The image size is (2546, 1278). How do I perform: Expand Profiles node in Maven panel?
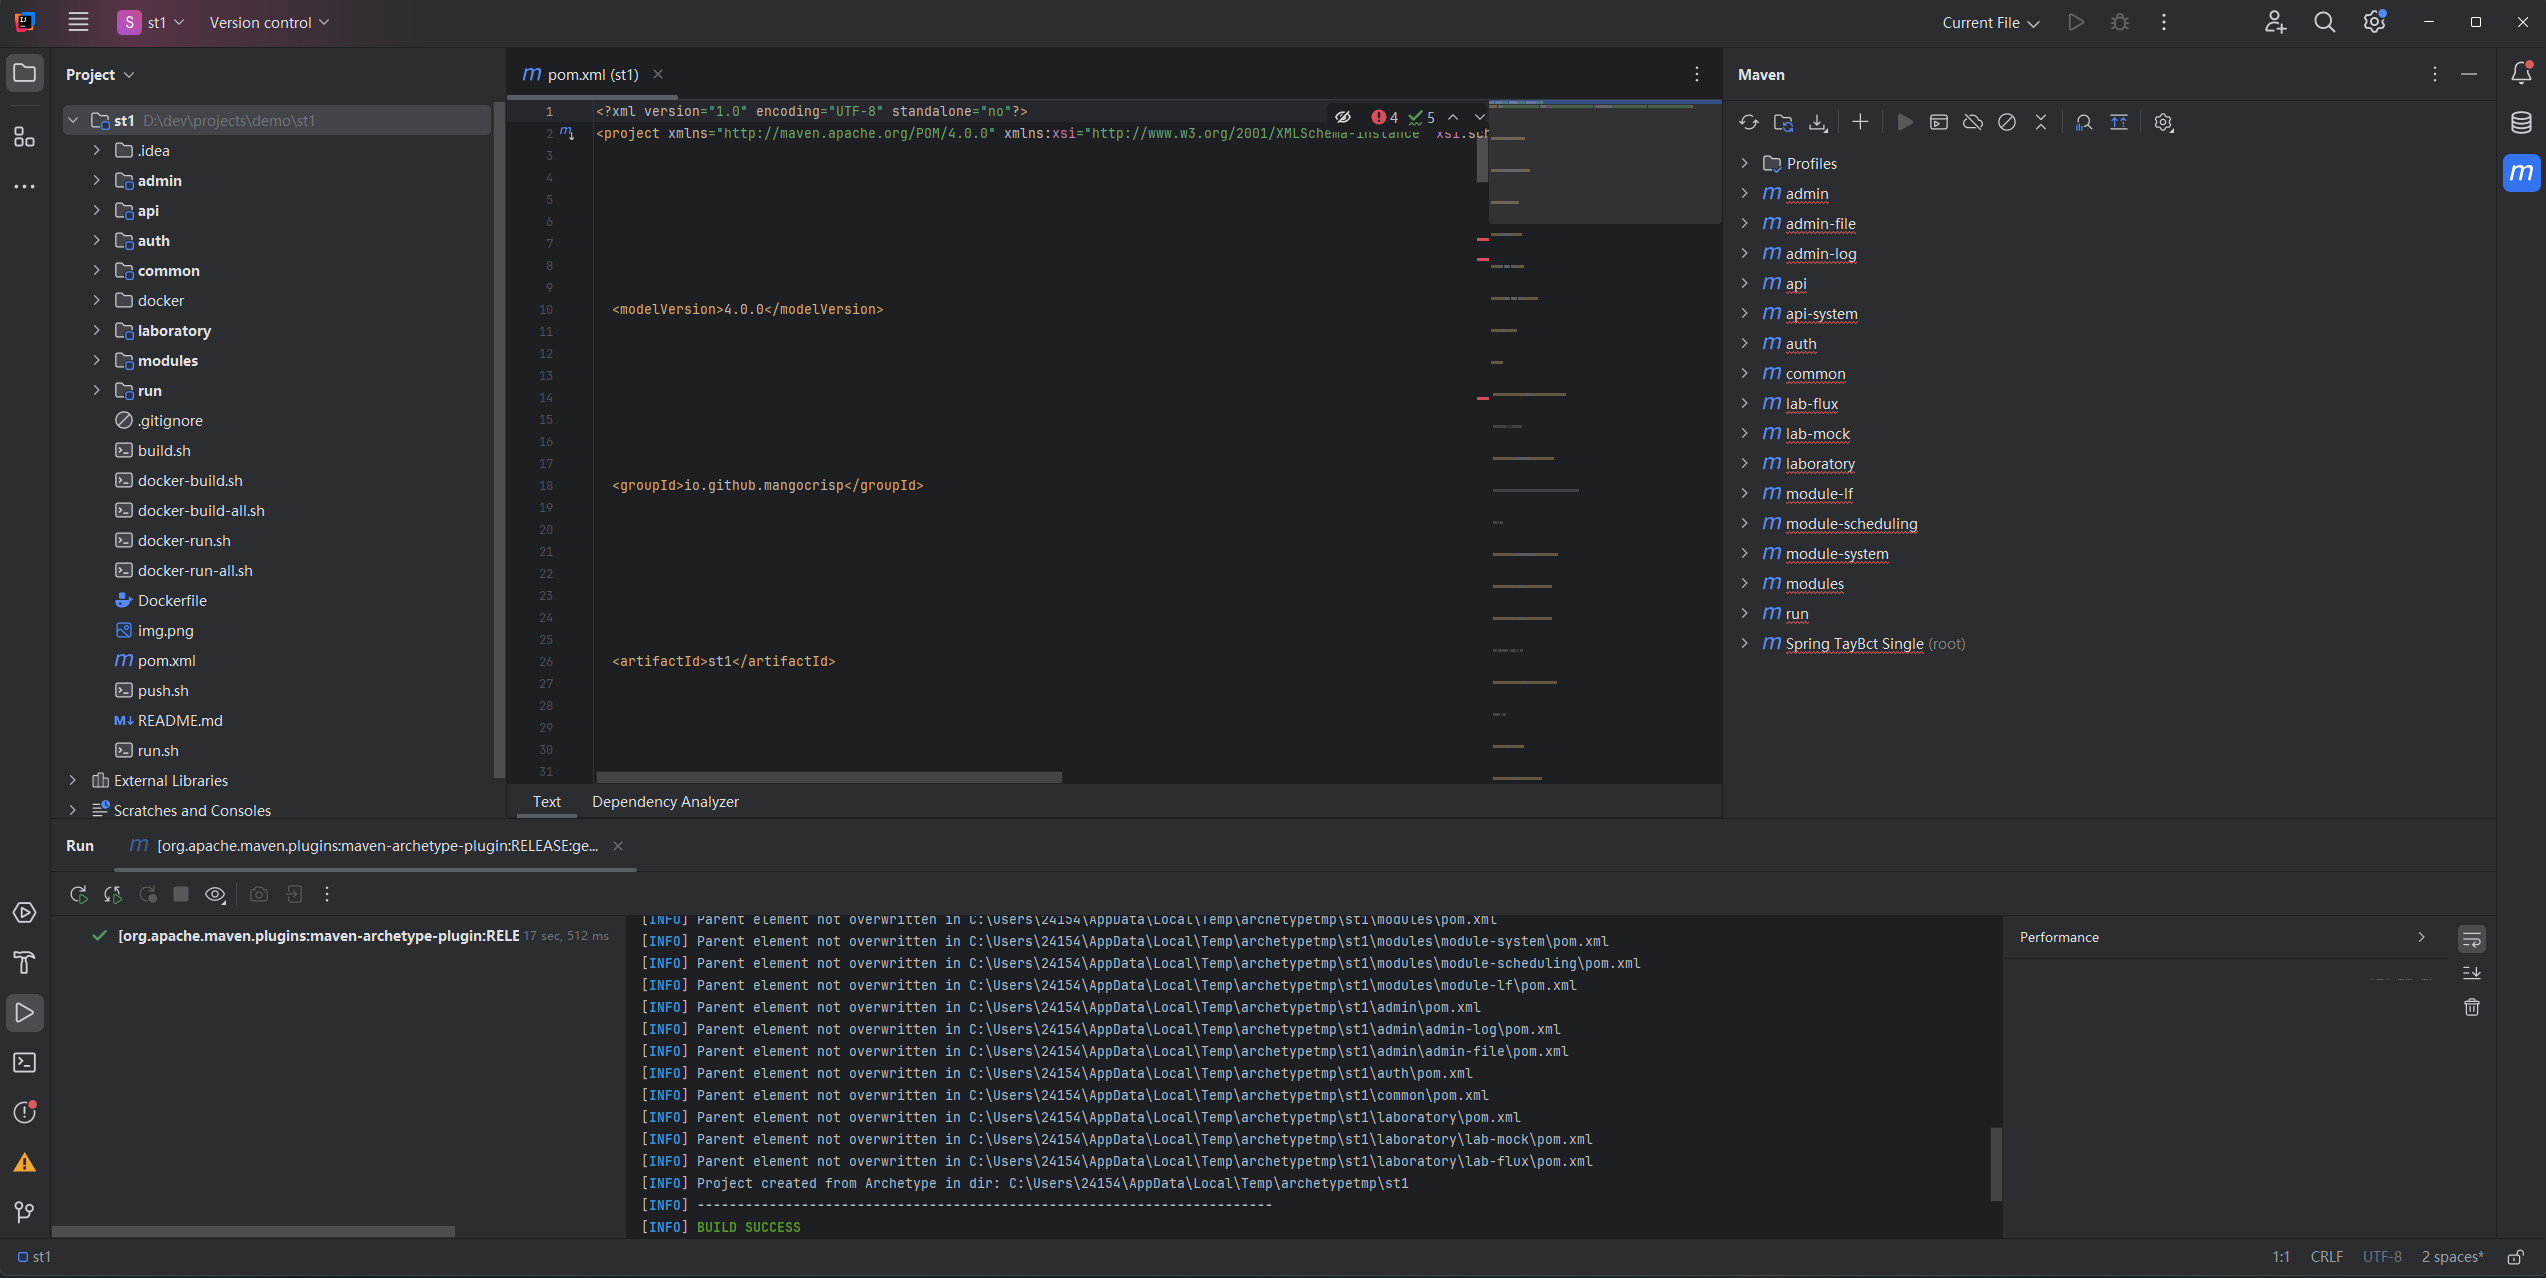[1745, 163]
